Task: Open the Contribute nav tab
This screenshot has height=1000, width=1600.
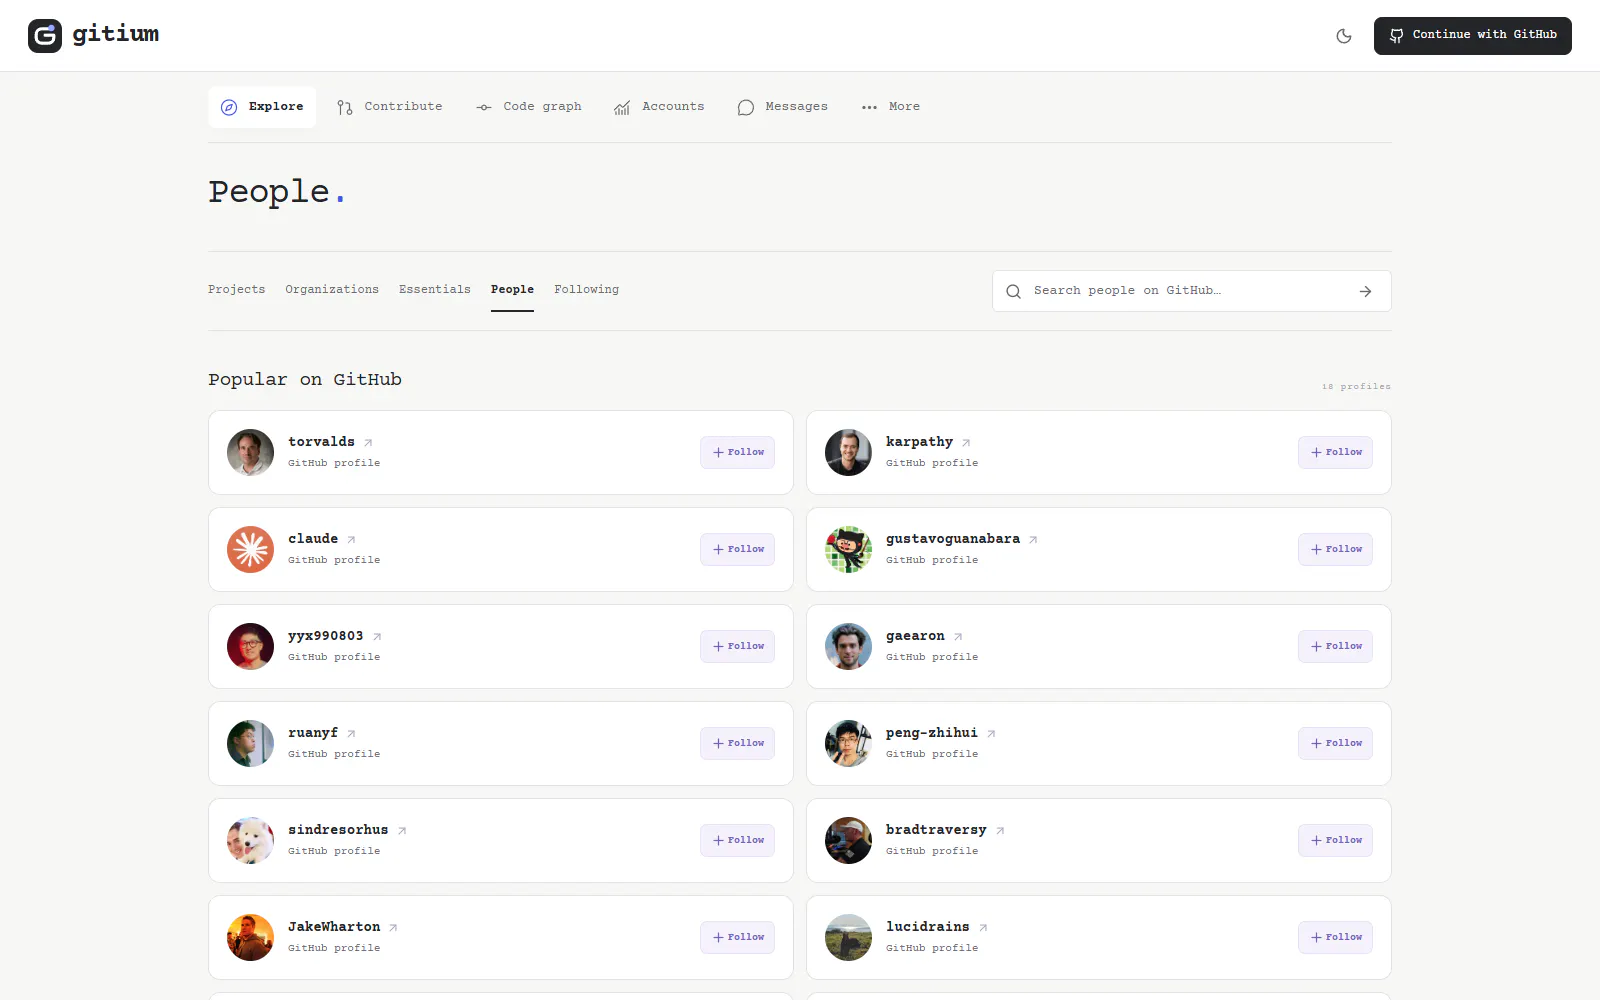Action: coord(389,107)
